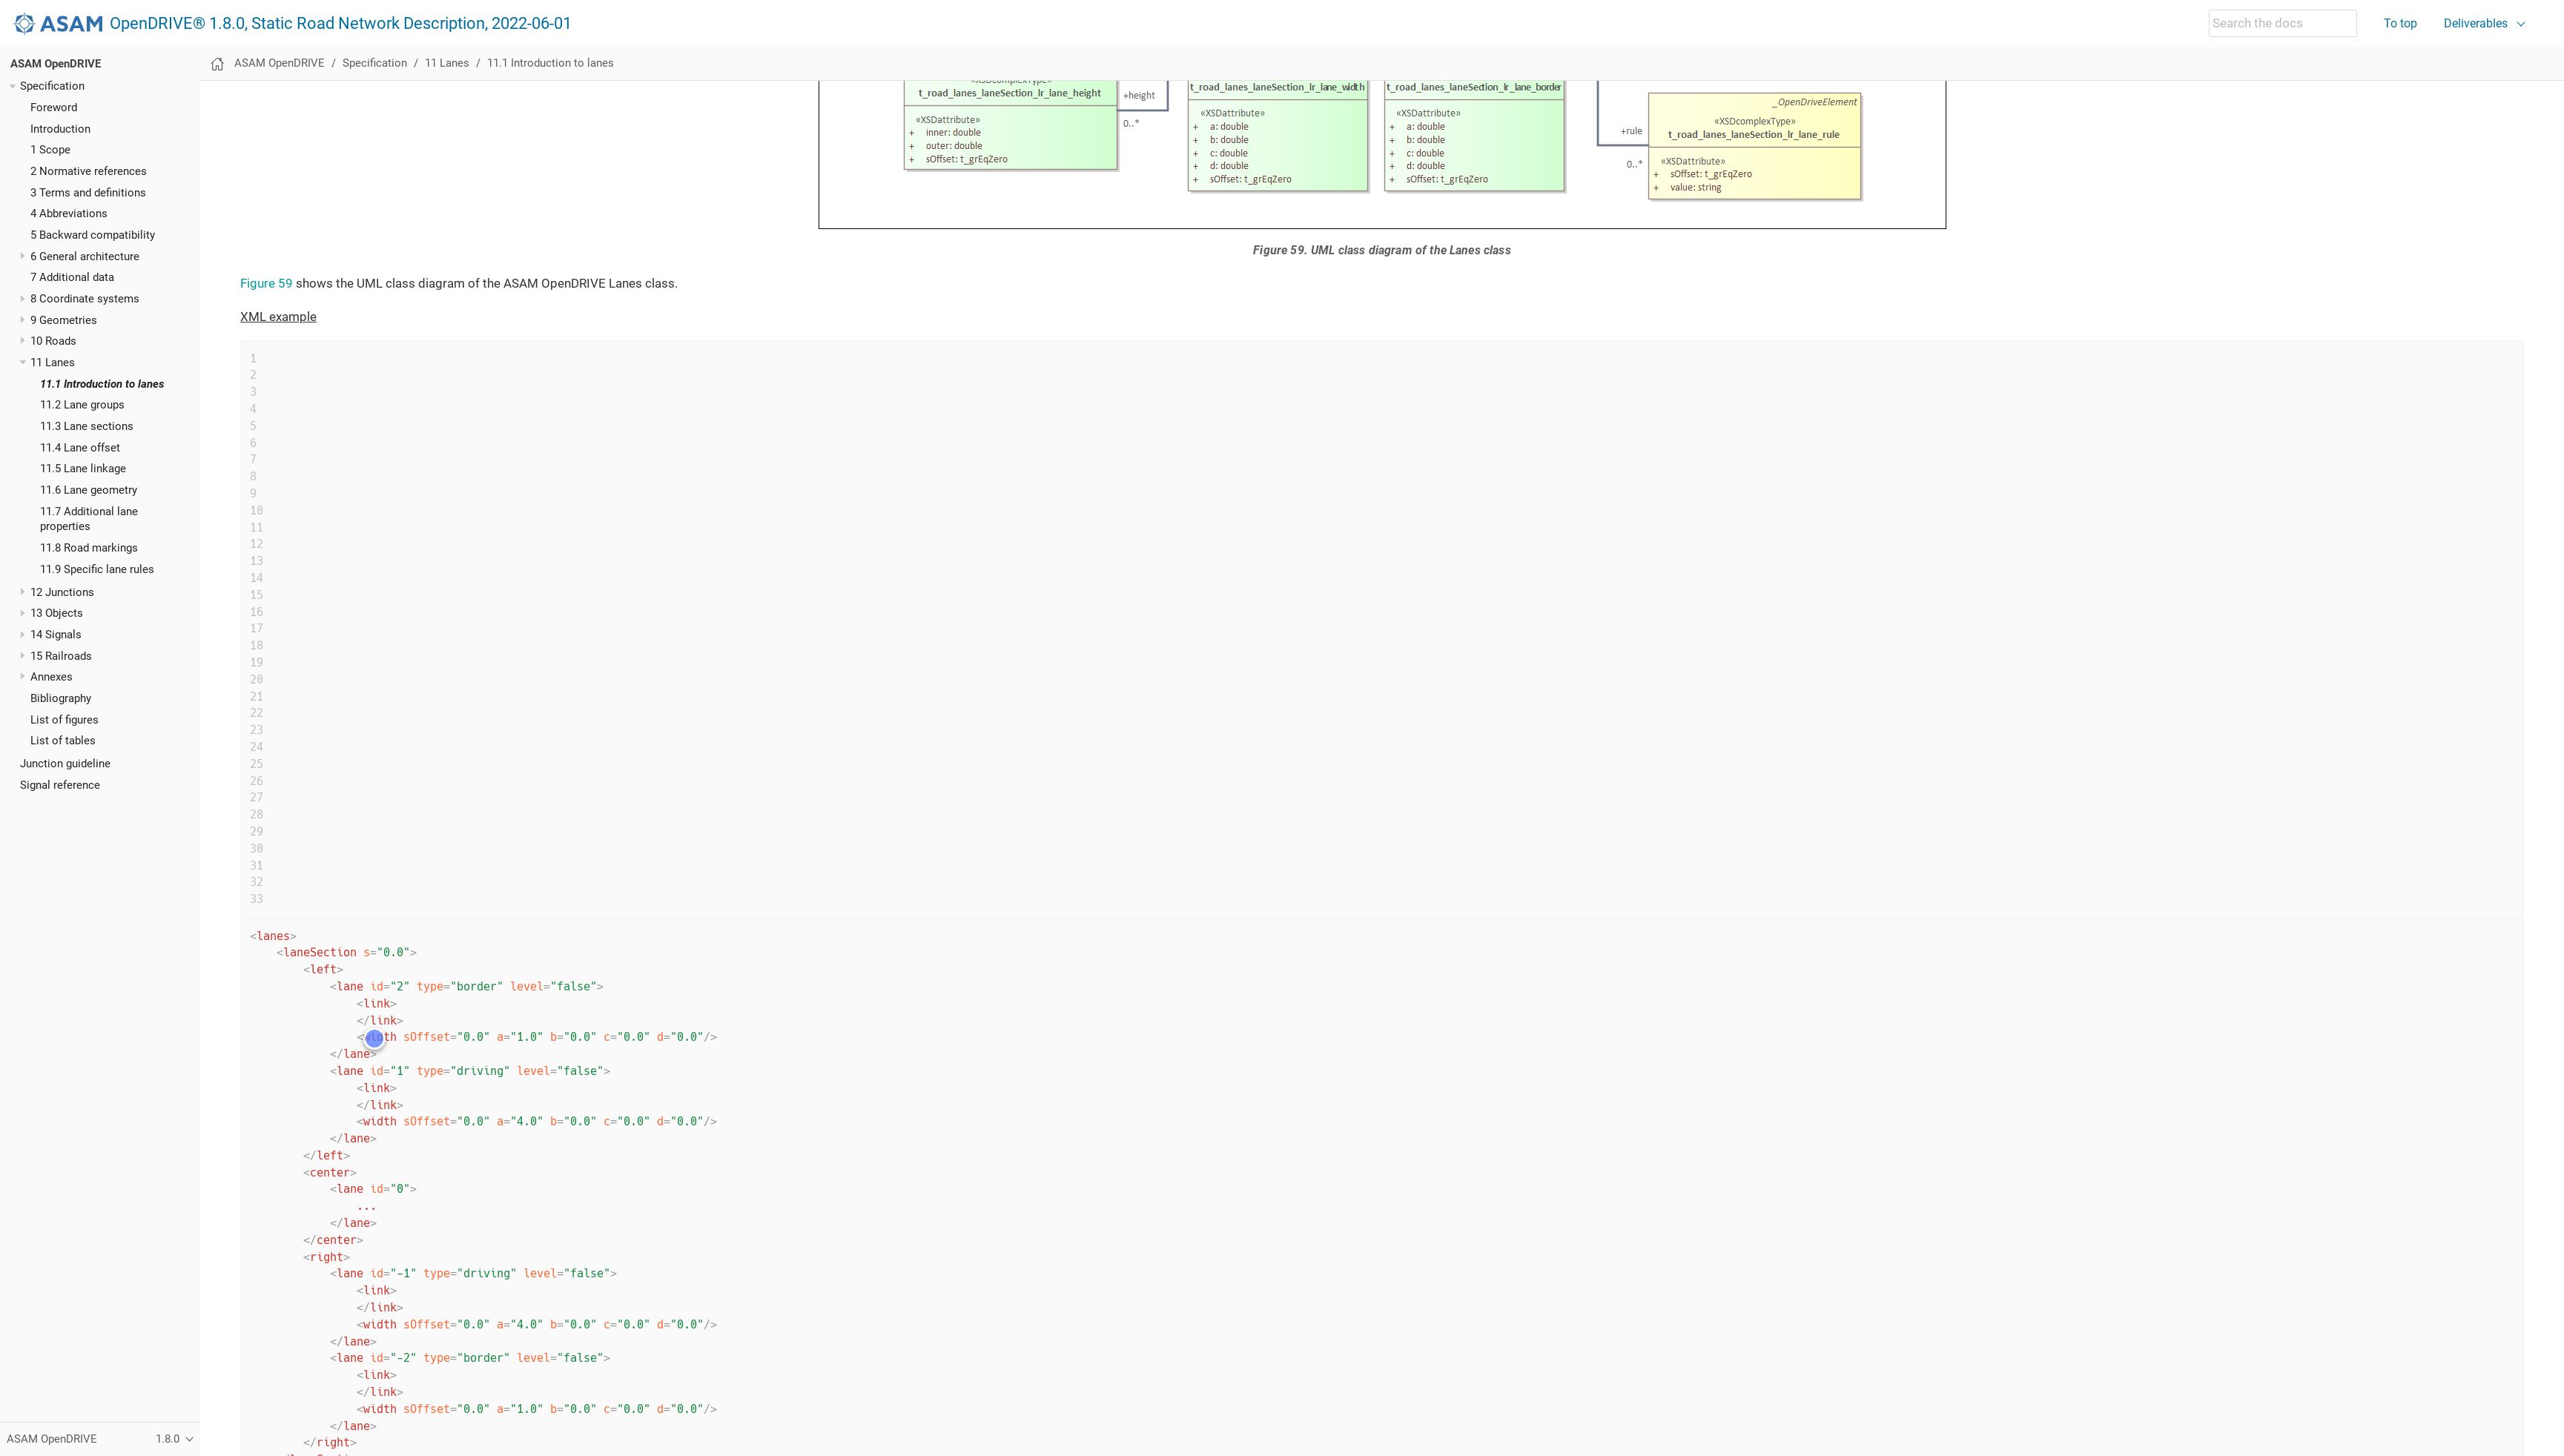The image size is (2564, 1456).
Task: Open 11.7 Additional lane properties
Action: (x=89, y=519)
